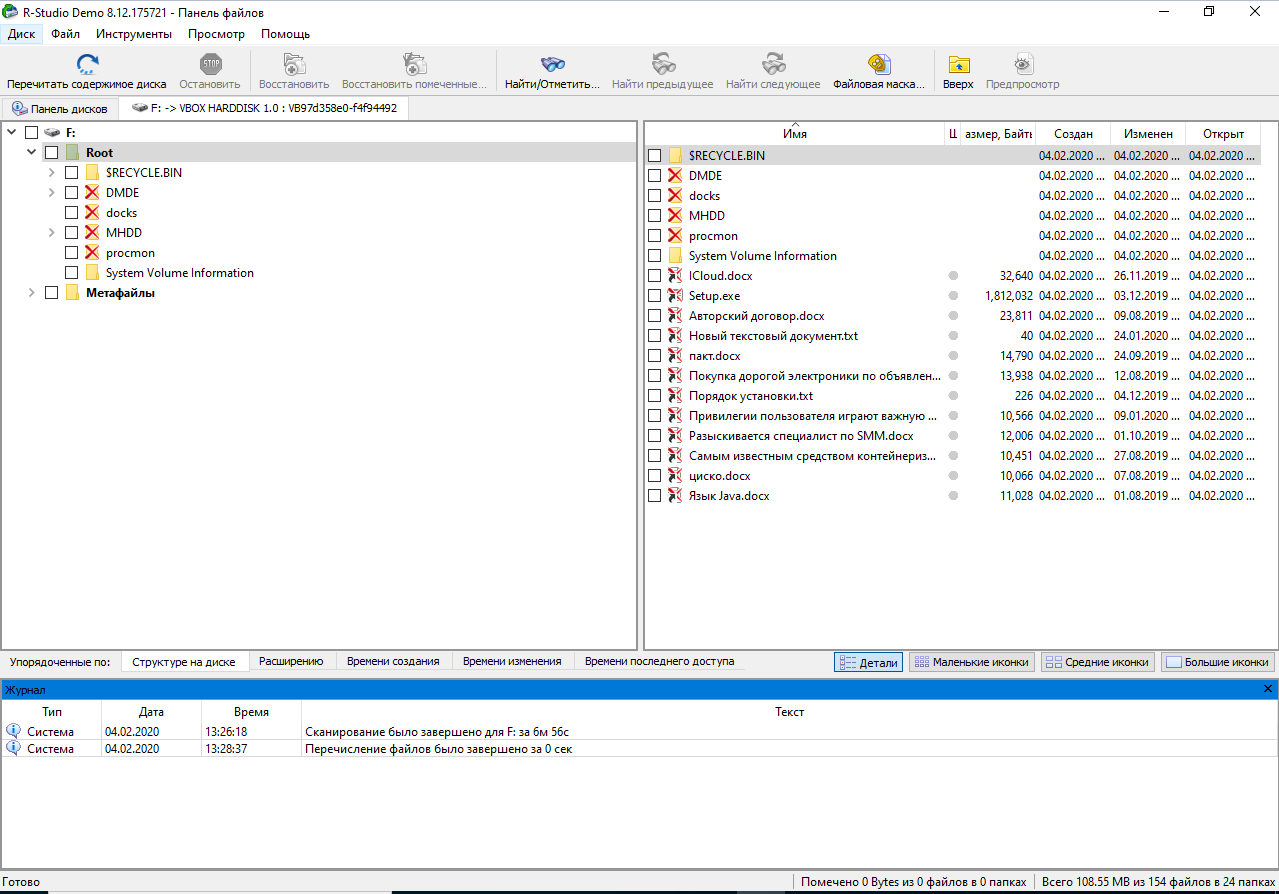Open Find/Mark binoculars tool
The height and width of the screenshot is (894, 1279).
552,65
